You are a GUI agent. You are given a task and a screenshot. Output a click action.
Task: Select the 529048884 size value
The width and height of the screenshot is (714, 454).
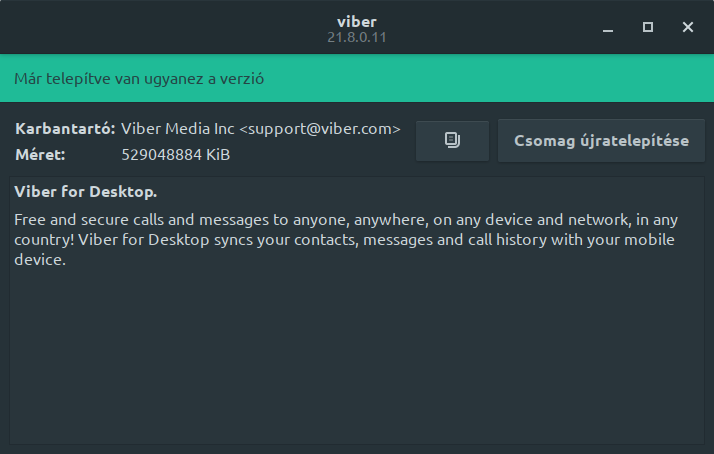coord(161,155)
